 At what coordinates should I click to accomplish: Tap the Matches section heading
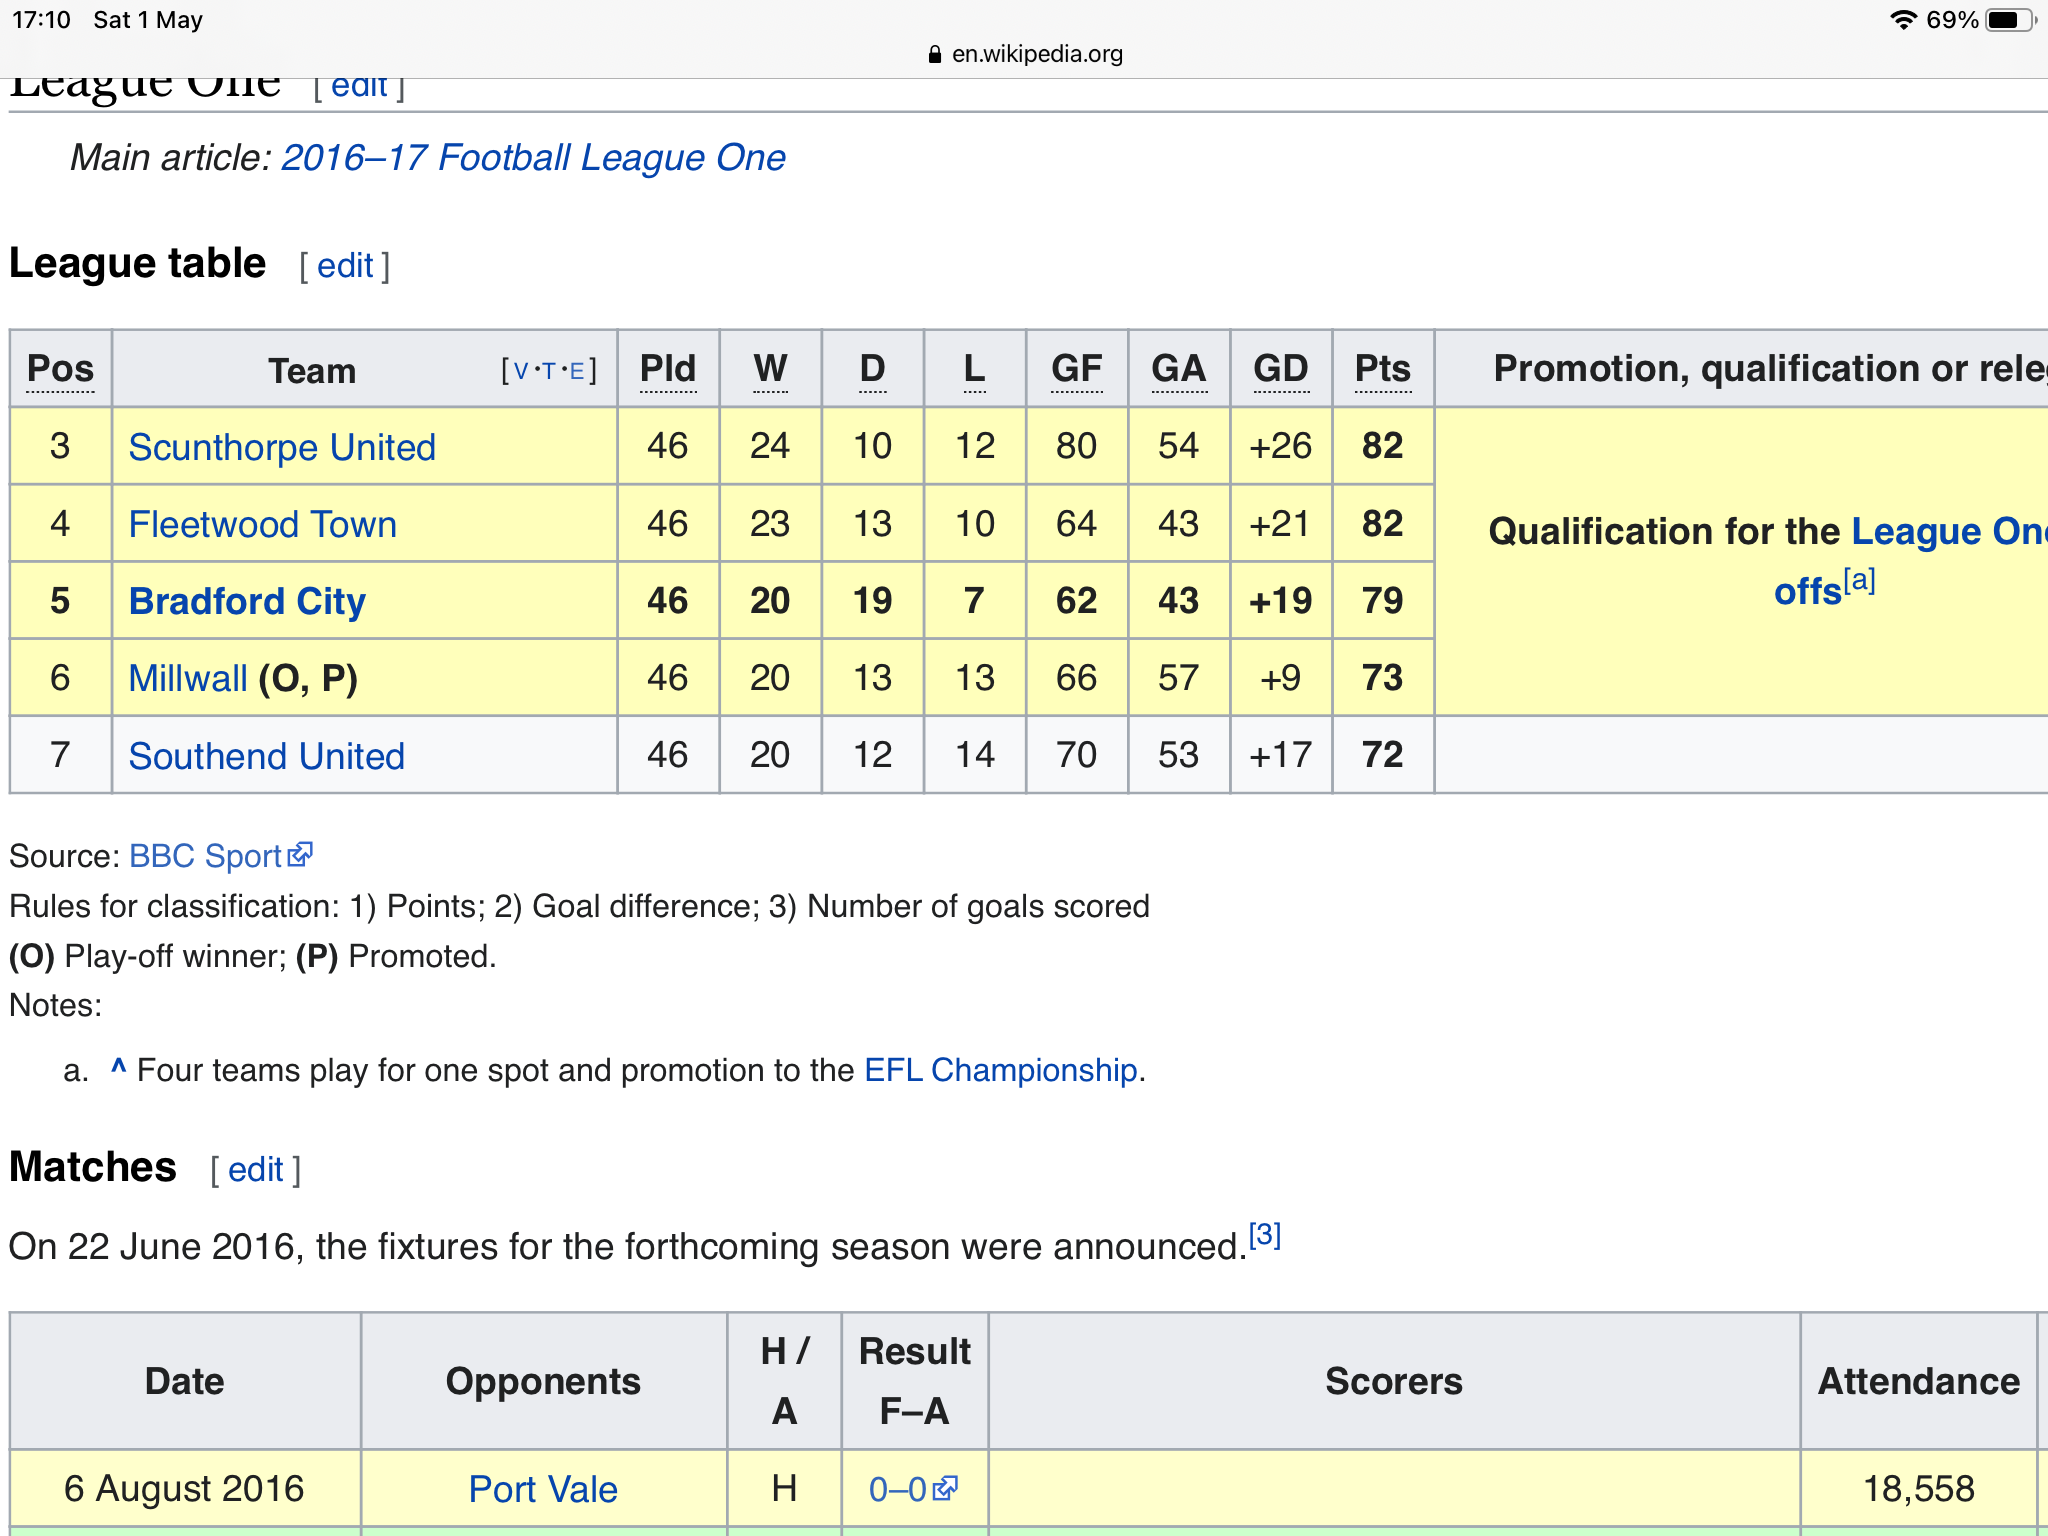(93, 1167)
